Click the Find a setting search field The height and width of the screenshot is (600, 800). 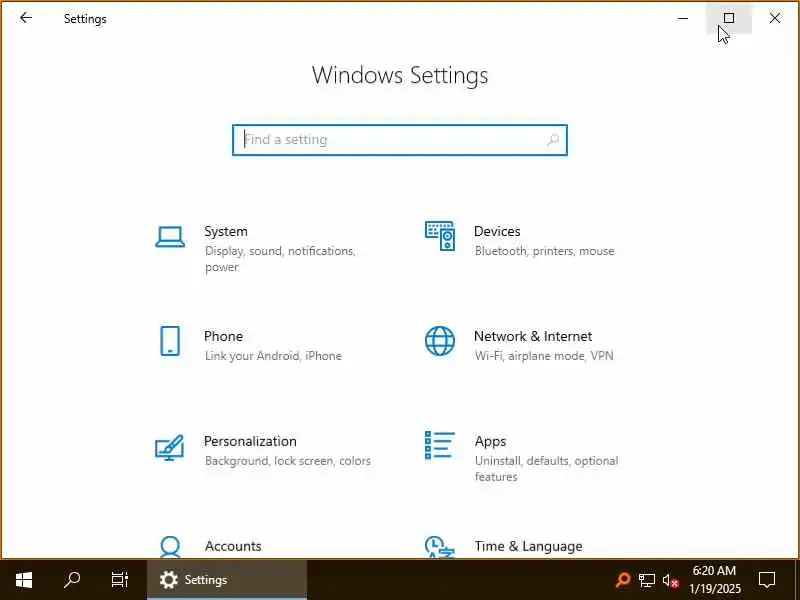[x=399, y=140]
